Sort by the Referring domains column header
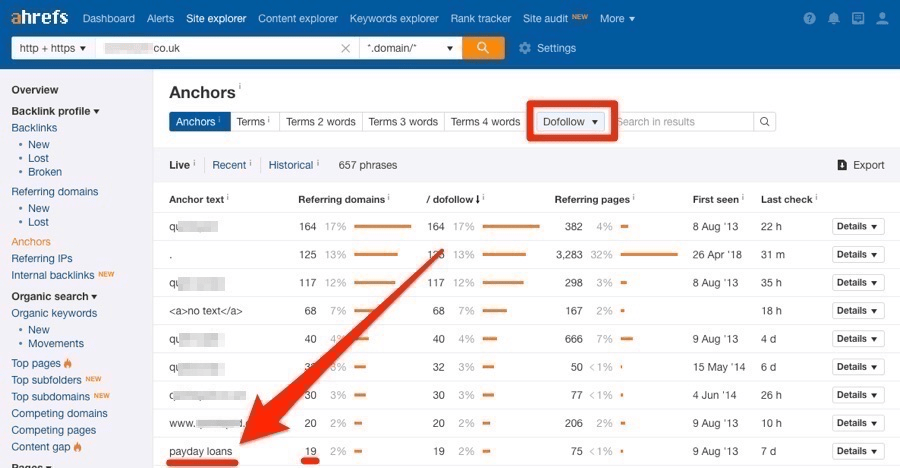The height and width of the screenshot is (468, 900). [338, 199]
